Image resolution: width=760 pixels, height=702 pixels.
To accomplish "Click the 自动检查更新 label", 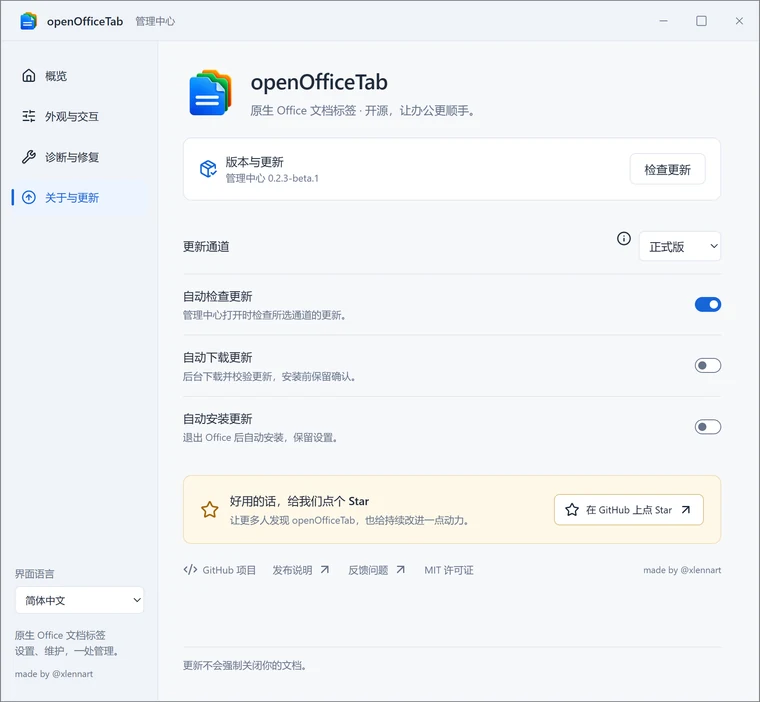I will 218,296.
